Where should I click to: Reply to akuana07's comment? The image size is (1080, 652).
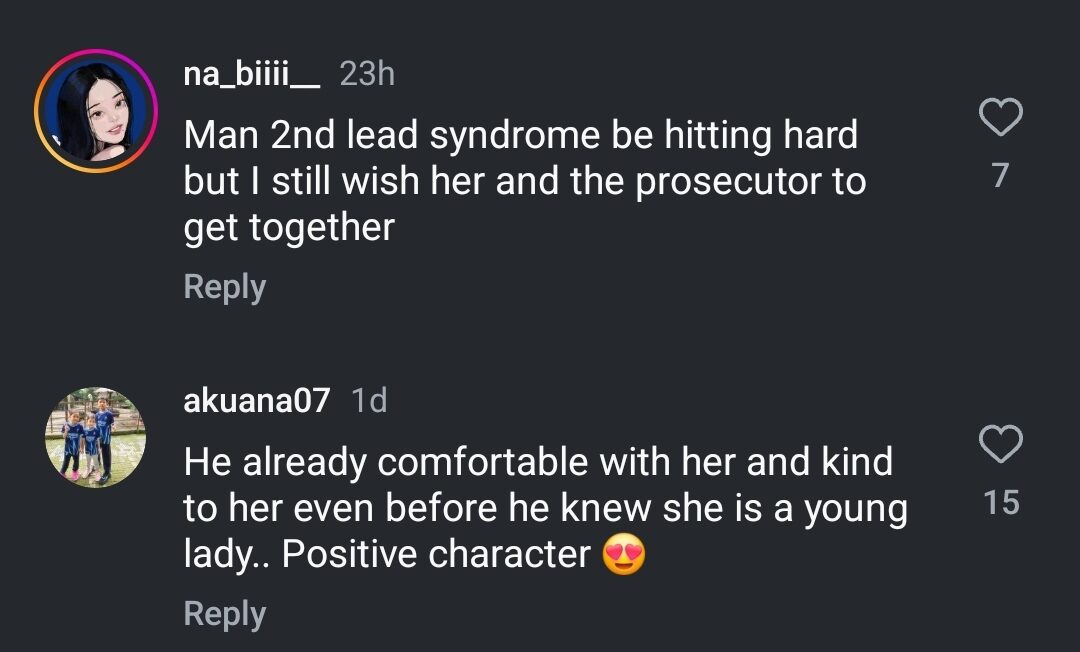225,614
